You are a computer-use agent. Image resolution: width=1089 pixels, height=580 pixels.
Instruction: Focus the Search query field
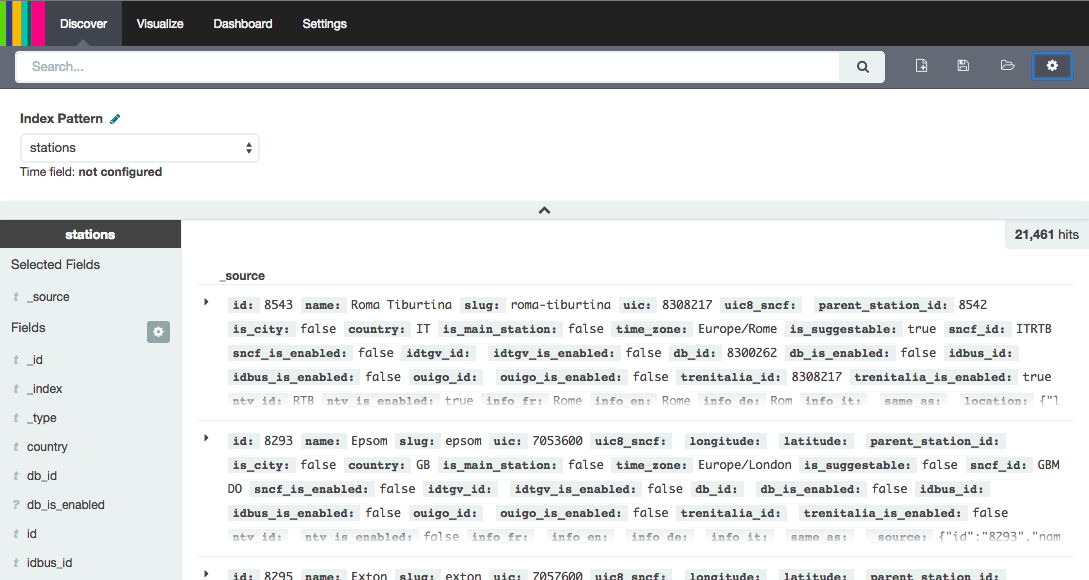427,67
